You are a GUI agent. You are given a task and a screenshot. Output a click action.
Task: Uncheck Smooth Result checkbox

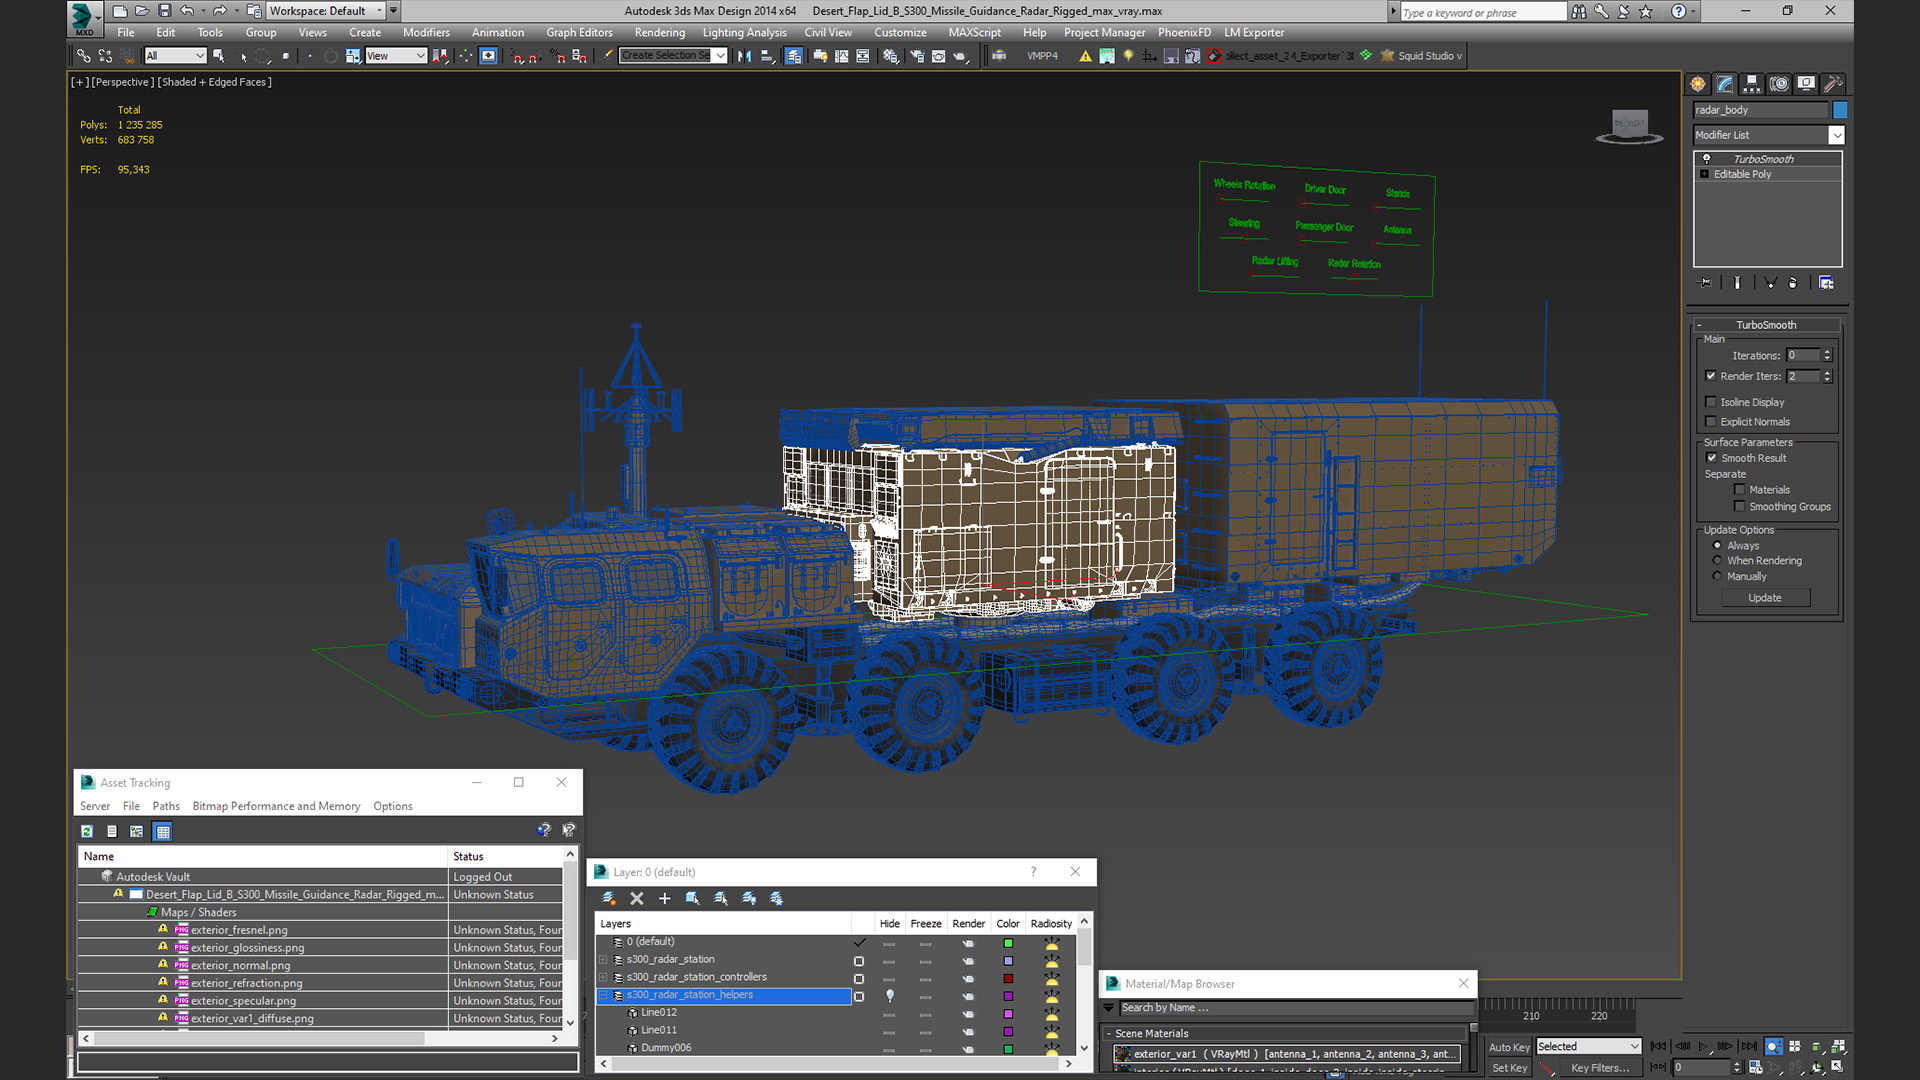[1711, 458]
